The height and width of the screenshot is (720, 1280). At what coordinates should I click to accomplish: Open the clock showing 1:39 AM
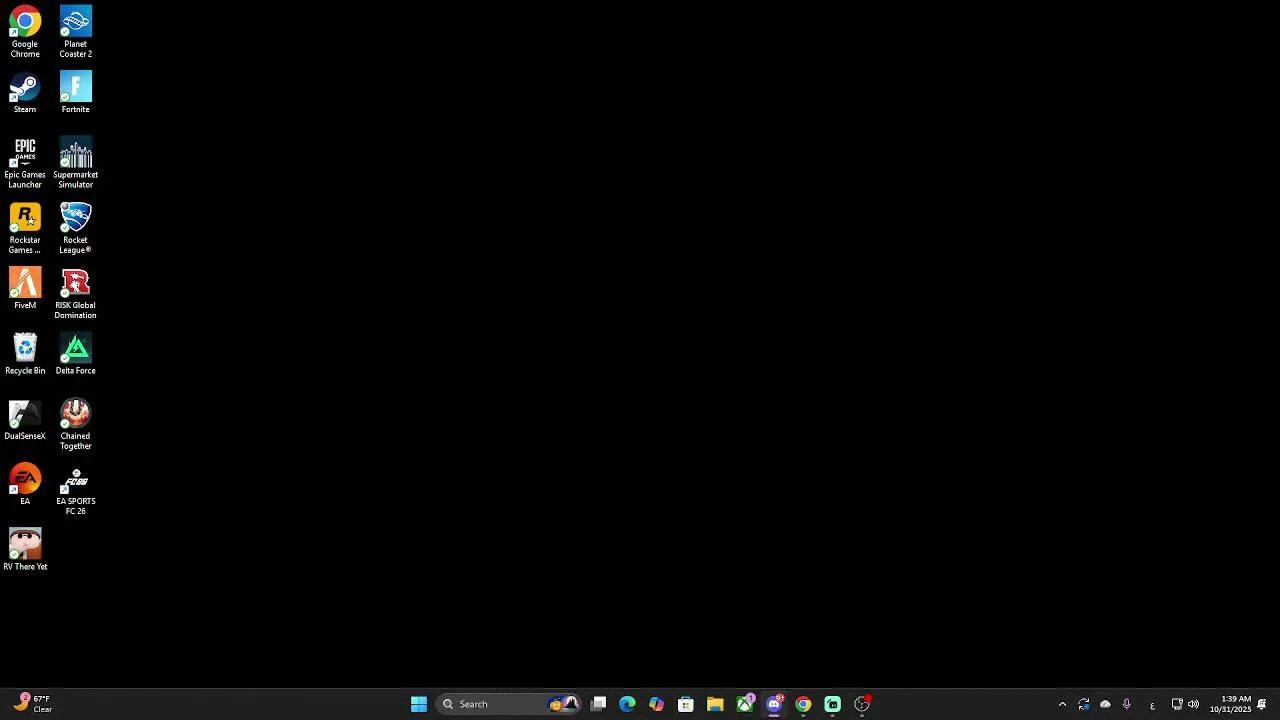(1230, 704)
